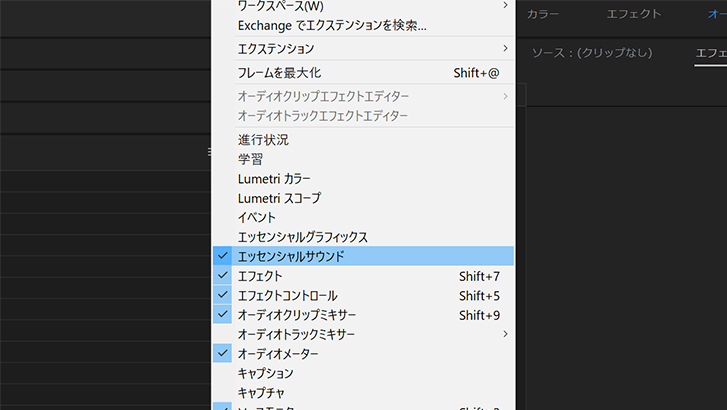The image size is (727, 410).
Task: Open the エッセンシャルグラフィックス panel
Action: coord(363,237)
